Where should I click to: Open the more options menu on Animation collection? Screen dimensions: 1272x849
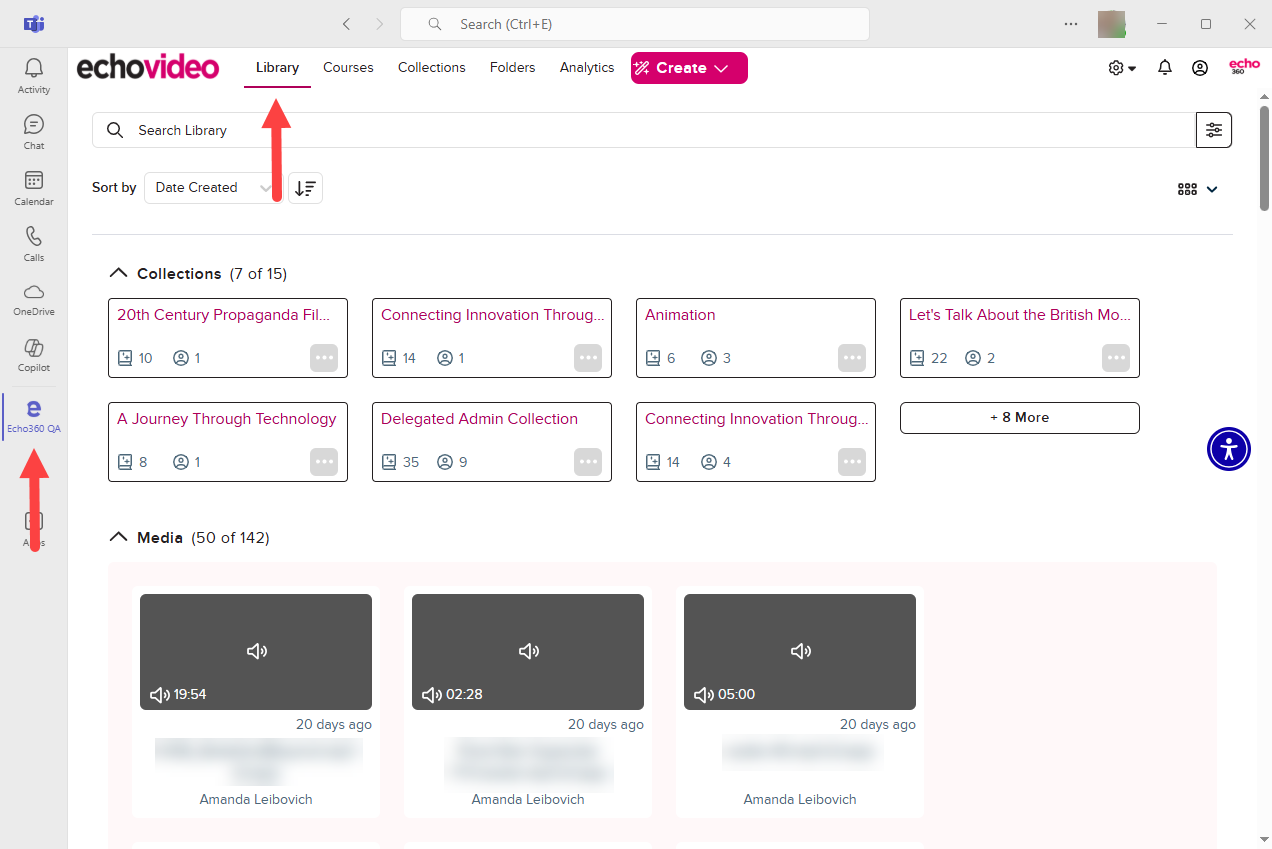tap(851, 358)
